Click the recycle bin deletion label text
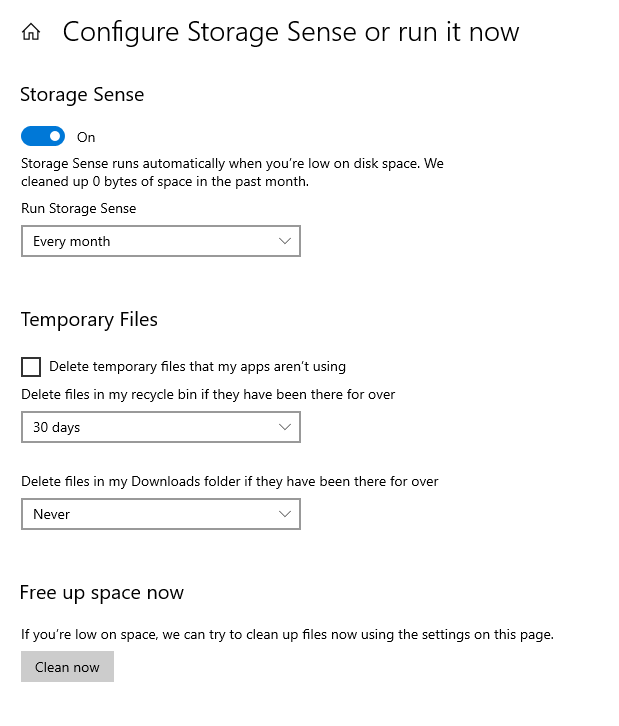619x726 pixels. 208,394
